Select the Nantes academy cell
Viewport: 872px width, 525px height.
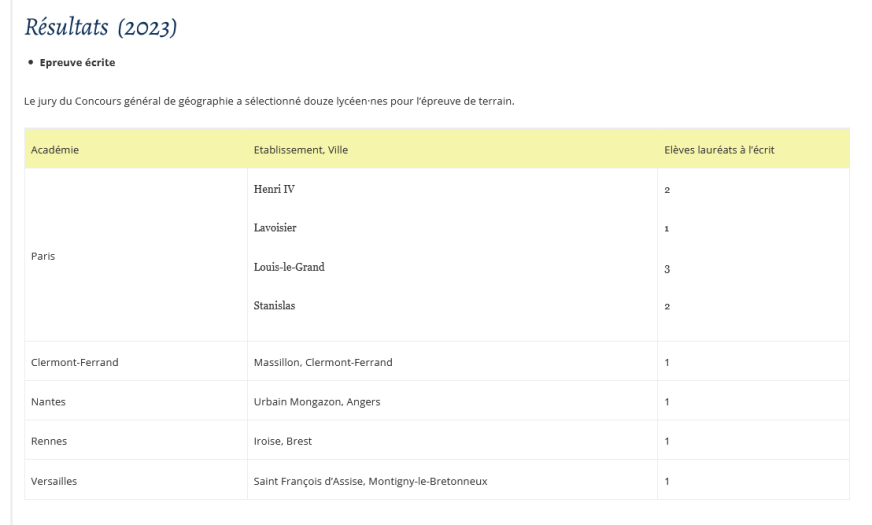[48, 402]
